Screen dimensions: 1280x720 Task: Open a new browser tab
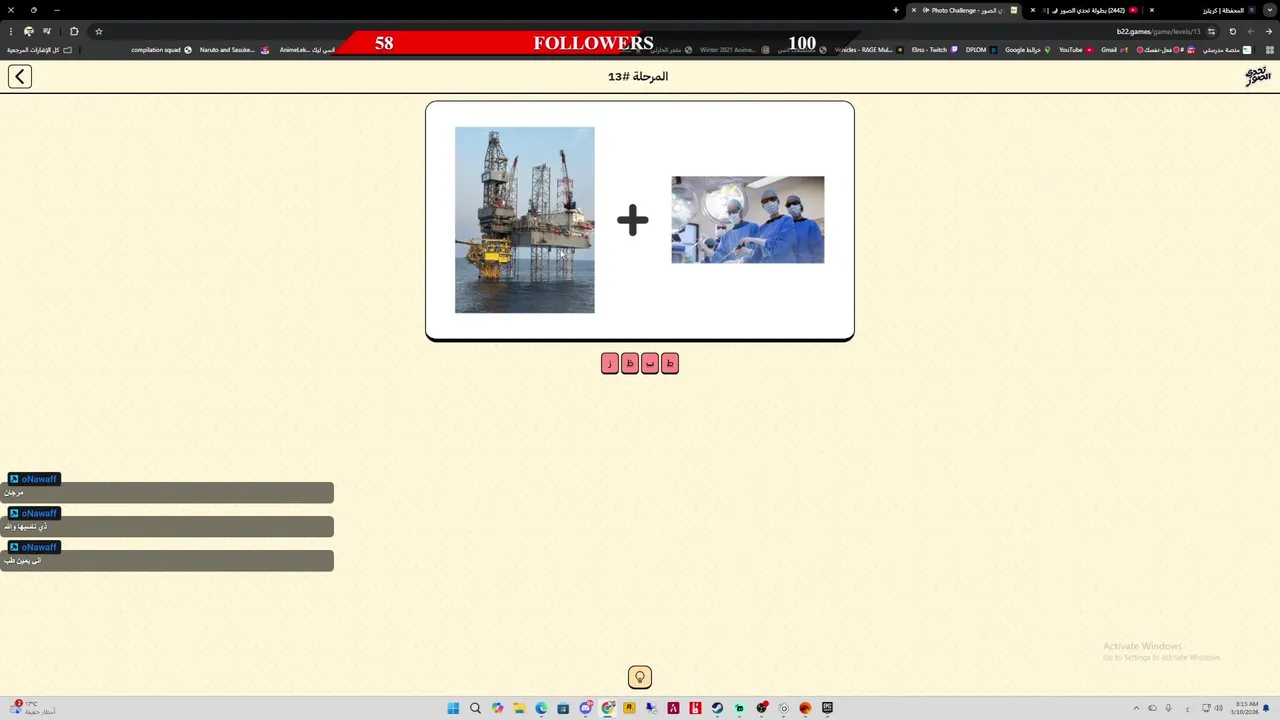point(896,10)
